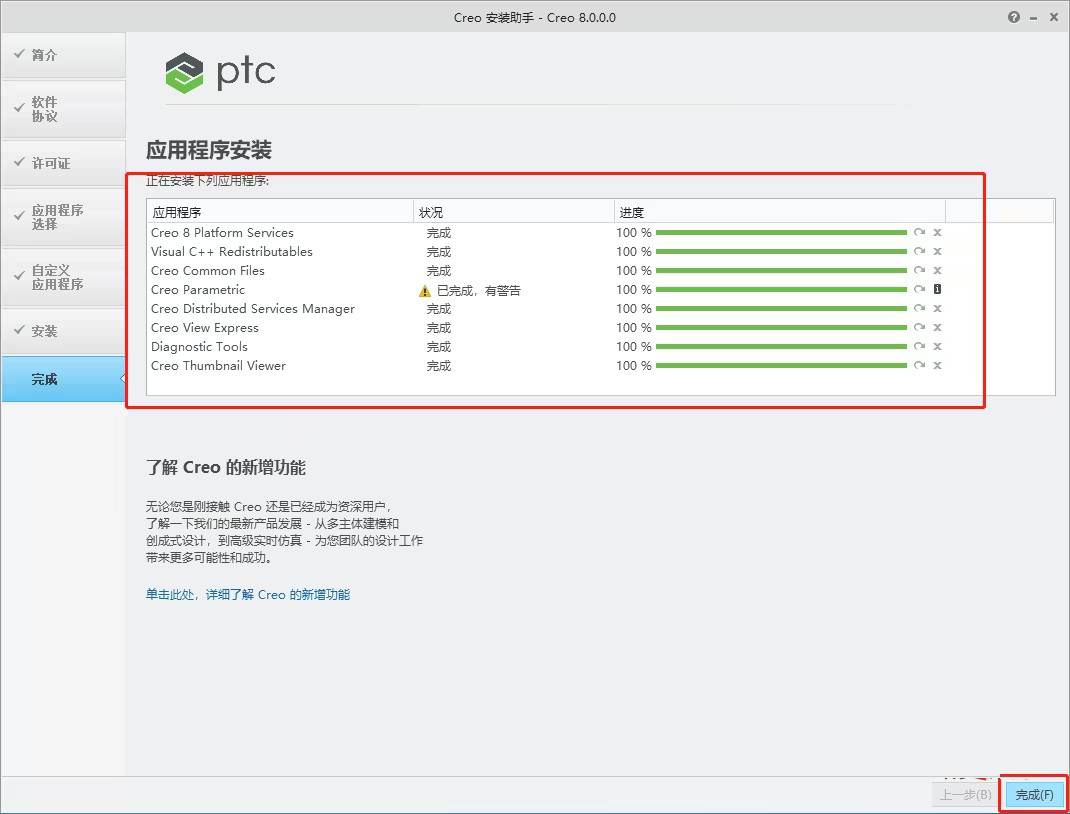The image size is (1070, 814).
Task: Open help via the question mark icon
Action: click(x=1013, y=16)
